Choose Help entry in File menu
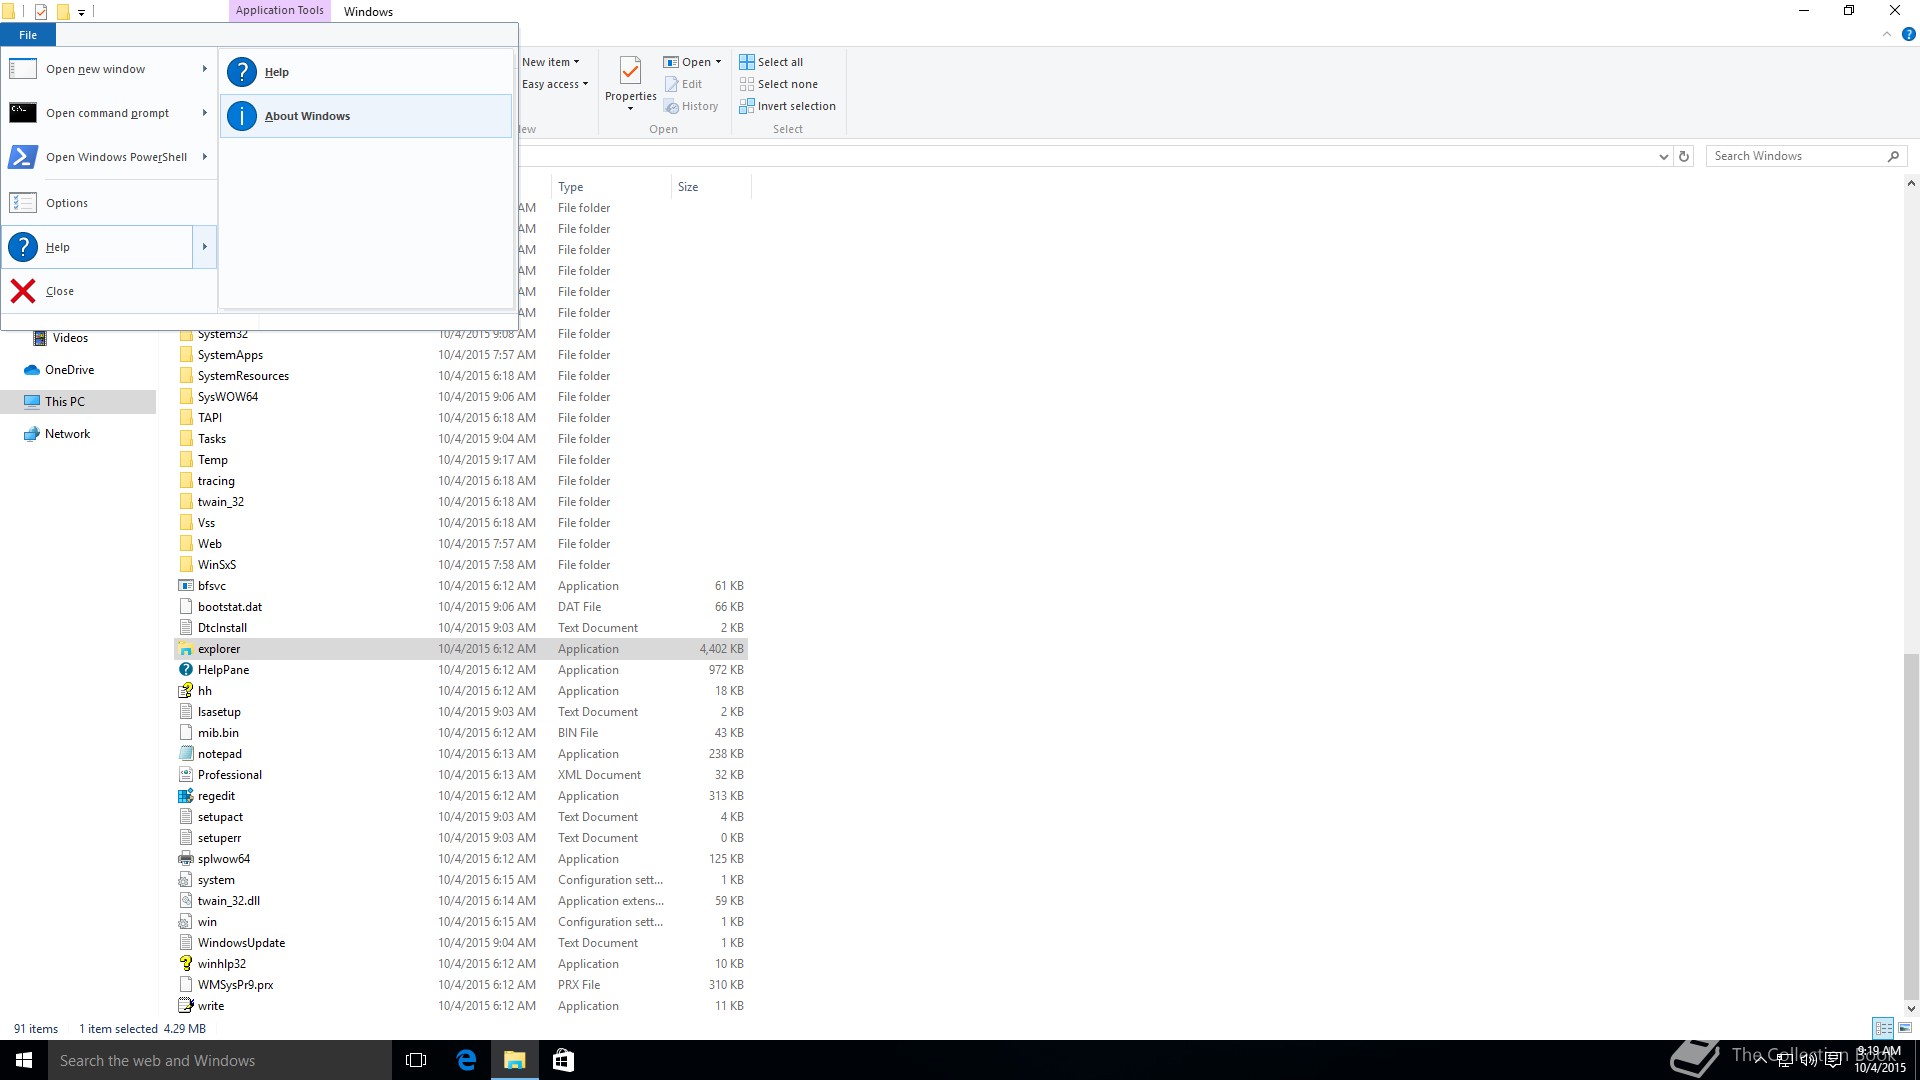Screen dimensions: 1920x1080 click(x=97, y=247)
